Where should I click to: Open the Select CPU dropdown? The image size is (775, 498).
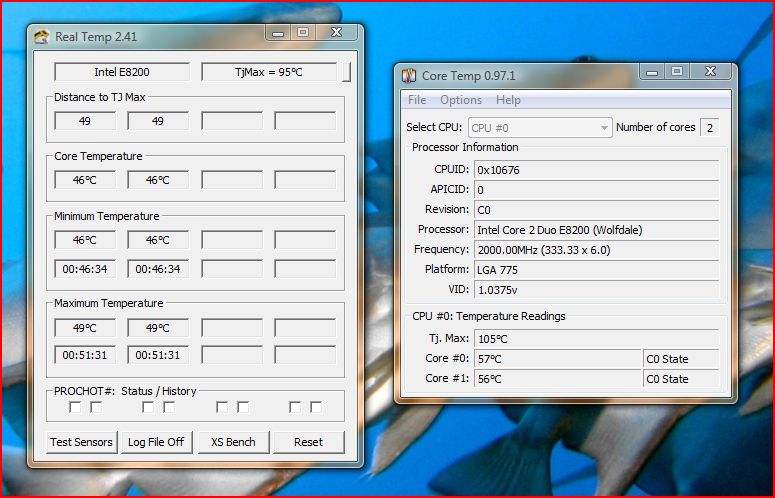540,128
